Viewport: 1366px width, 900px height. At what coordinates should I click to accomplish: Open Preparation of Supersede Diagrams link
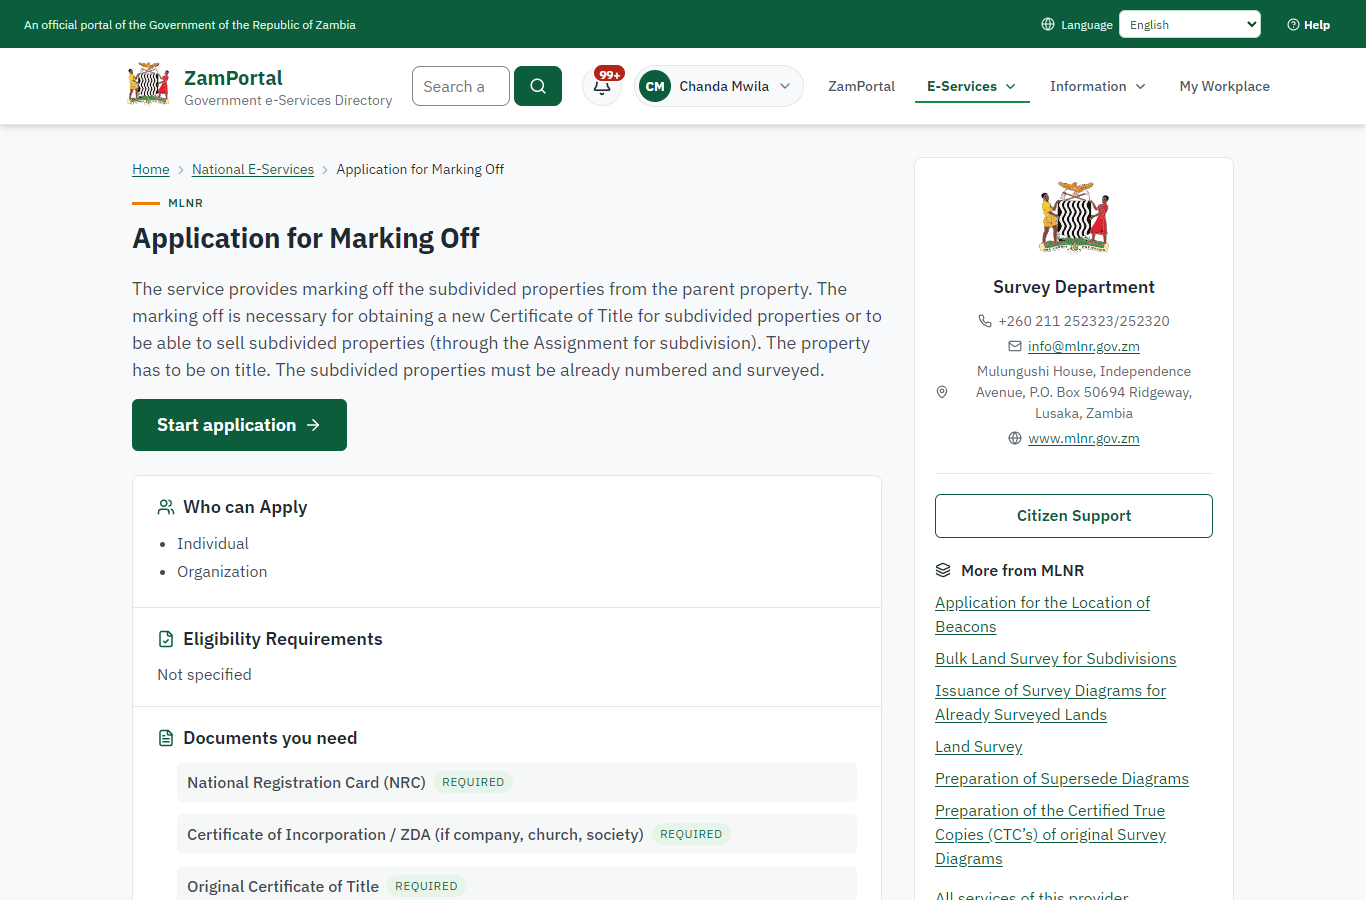(x=1062, y=779)
